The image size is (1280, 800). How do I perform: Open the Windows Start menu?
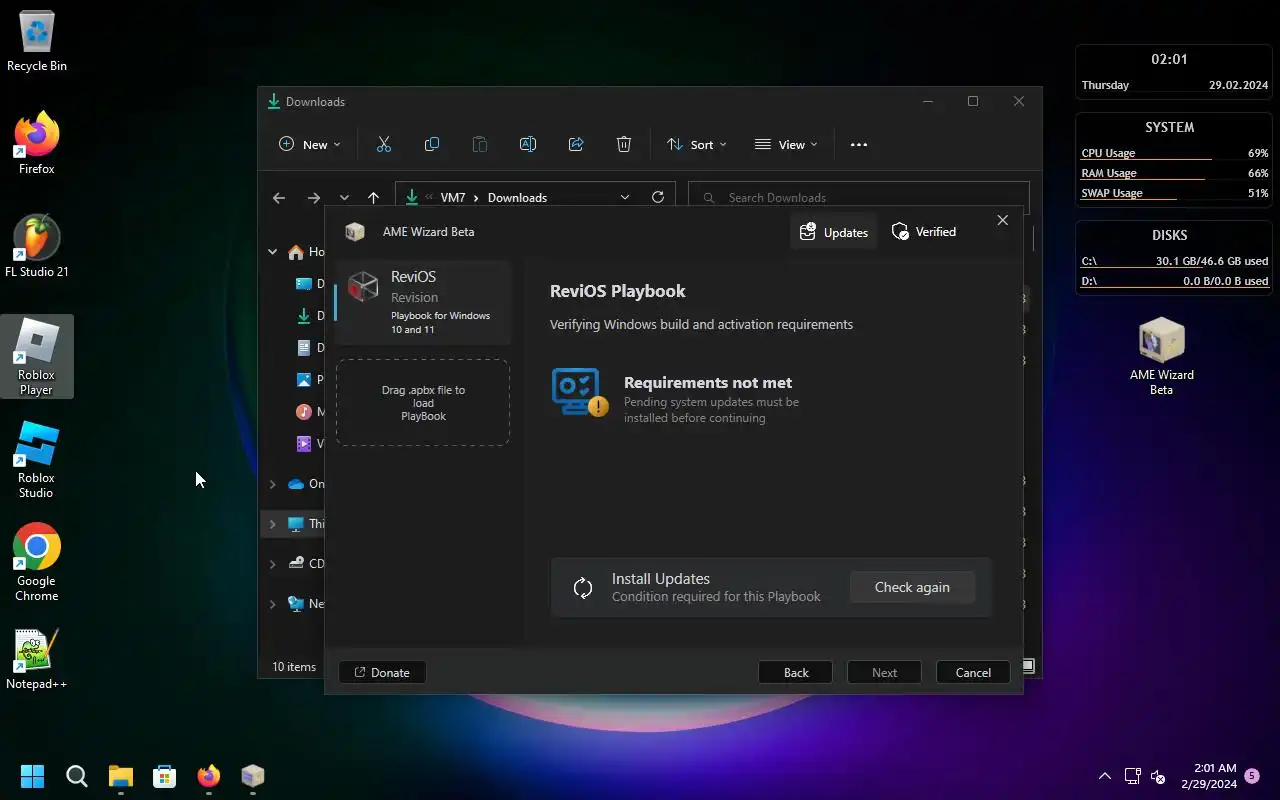(33, 776)
